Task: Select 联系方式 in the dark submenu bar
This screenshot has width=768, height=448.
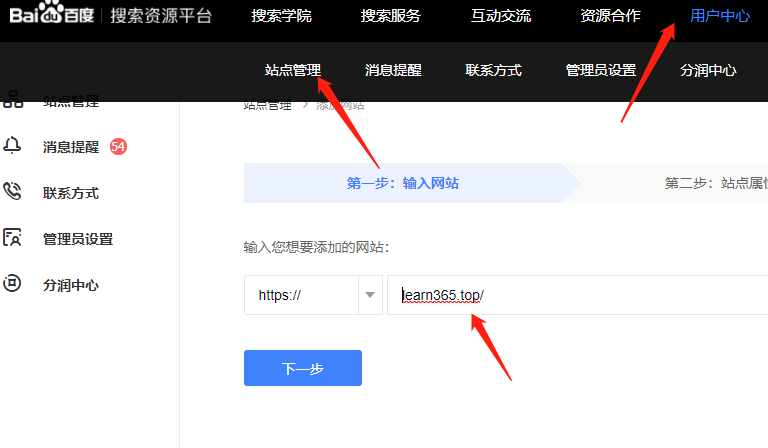Action: 493,70
